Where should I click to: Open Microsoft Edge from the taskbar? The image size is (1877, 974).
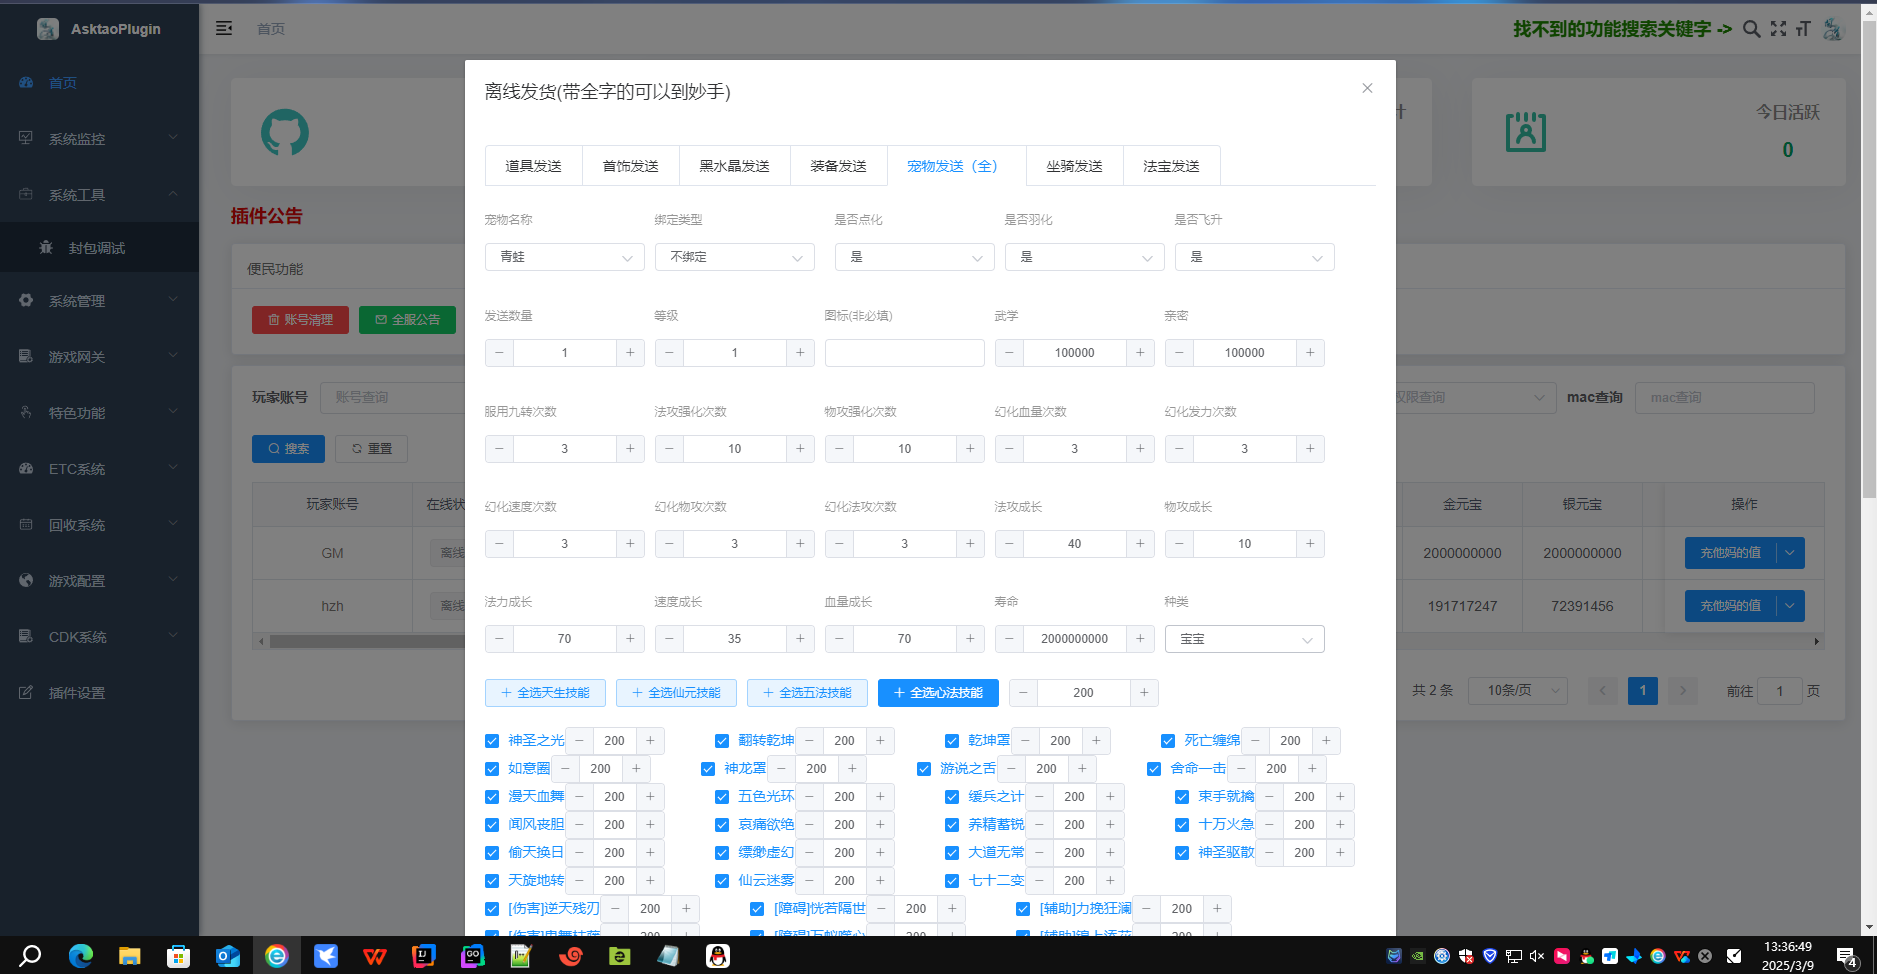coord(81,956)
